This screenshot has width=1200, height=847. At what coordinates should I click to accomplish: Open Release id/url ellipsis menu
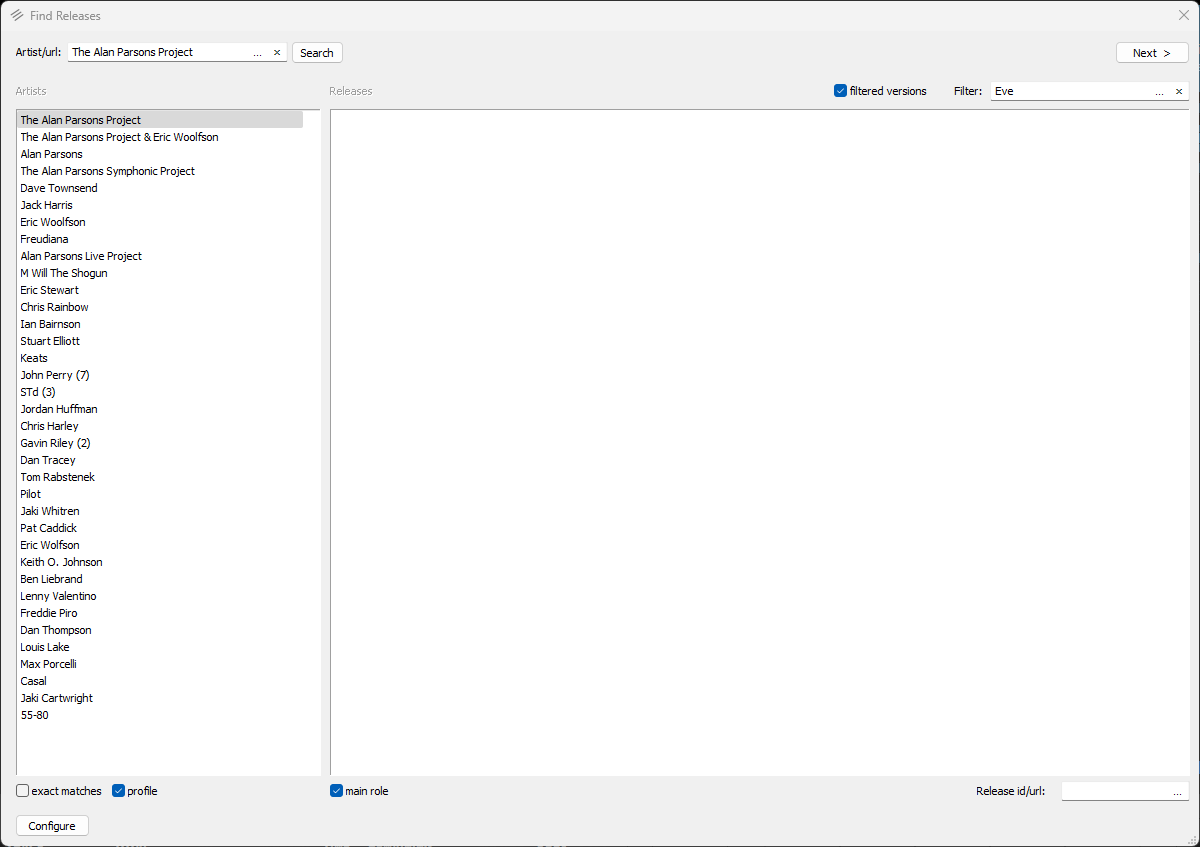pos(1178,791)
